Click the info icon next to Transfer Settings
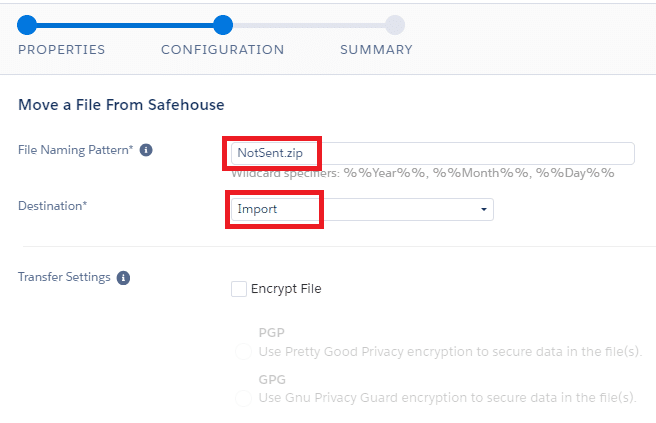Viewport: 656px width, 423px height. point(123,277)
